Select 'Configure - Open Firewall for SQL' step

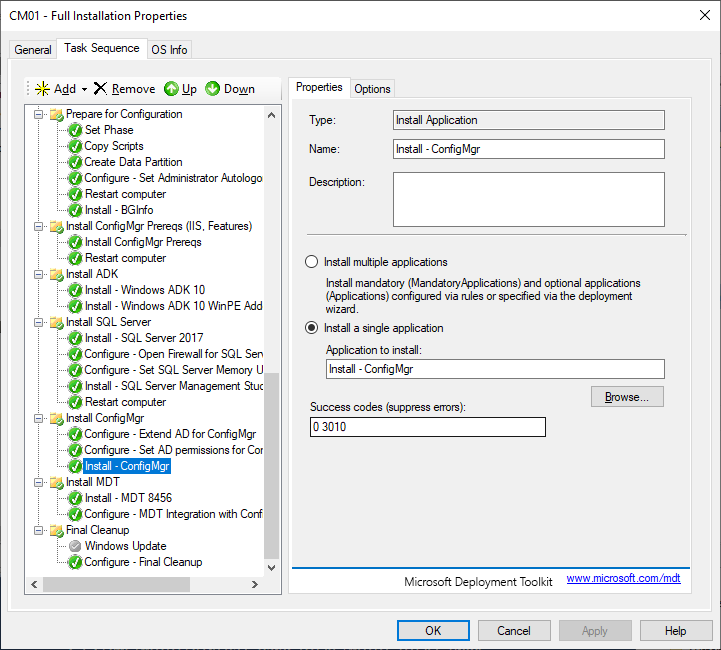pyautogui.click(x=173, y=354)
